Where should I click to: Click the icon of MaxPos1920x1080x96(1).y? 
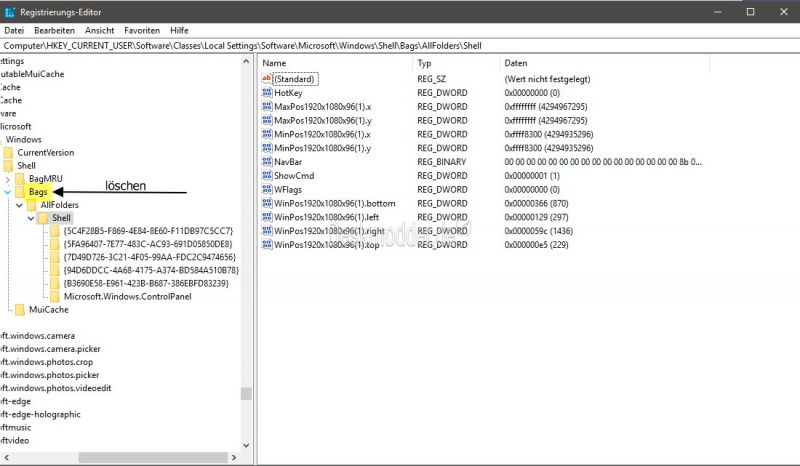tap(266, 120)
